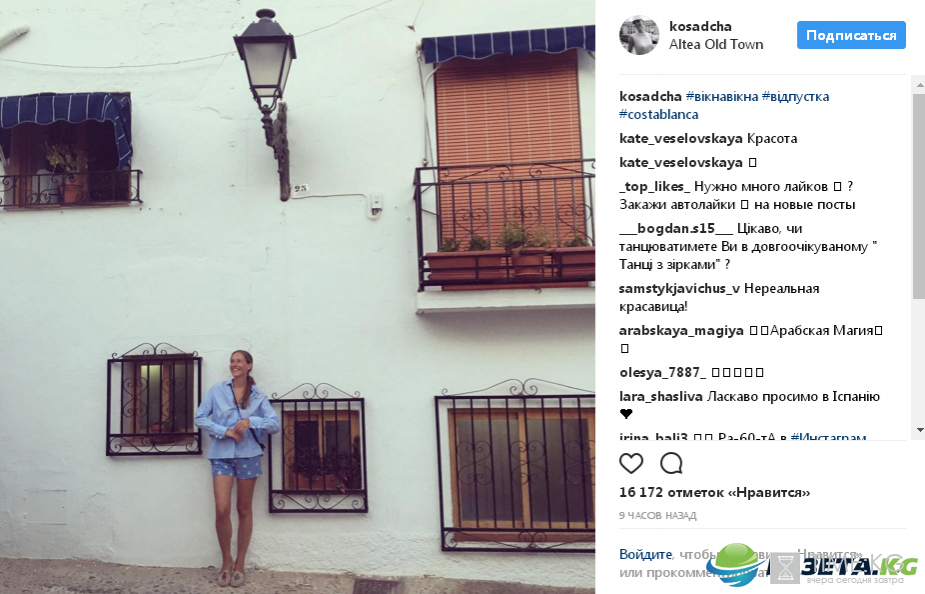925x594 pixels.
Task: Click the kosadcha username in the header
Action: (x=700, y=27)
